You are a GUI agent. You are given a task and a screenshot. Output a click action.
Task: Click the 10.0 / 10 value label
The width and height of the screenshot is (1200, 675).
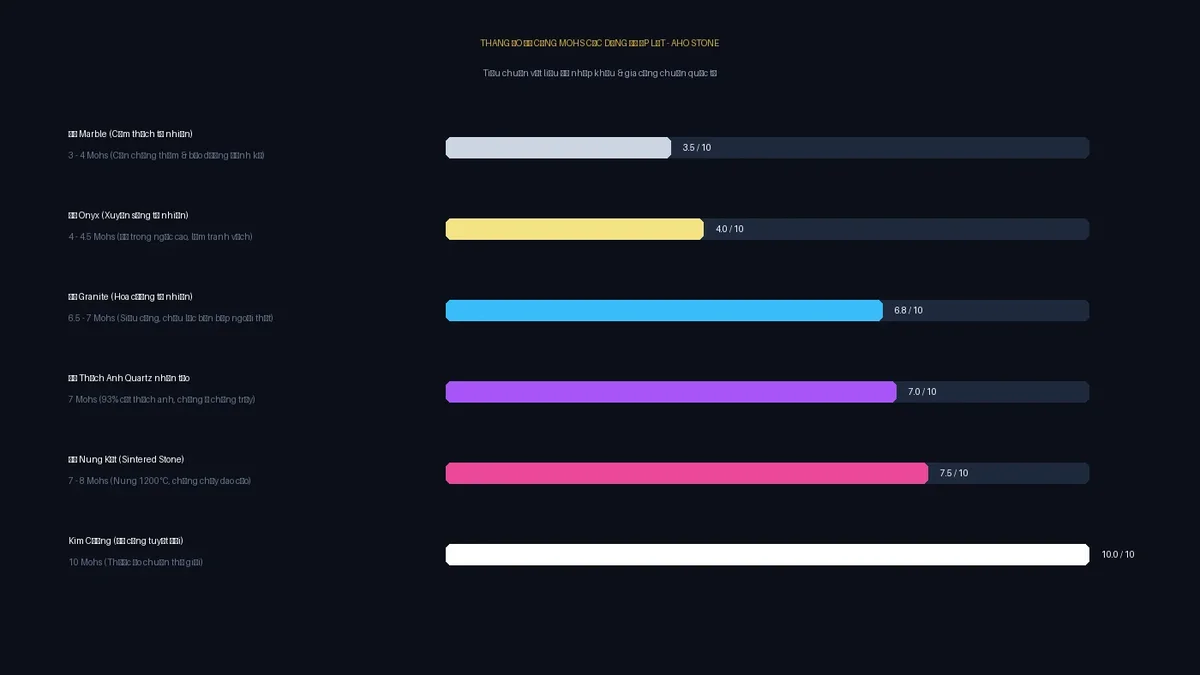tap(1118, 554)
